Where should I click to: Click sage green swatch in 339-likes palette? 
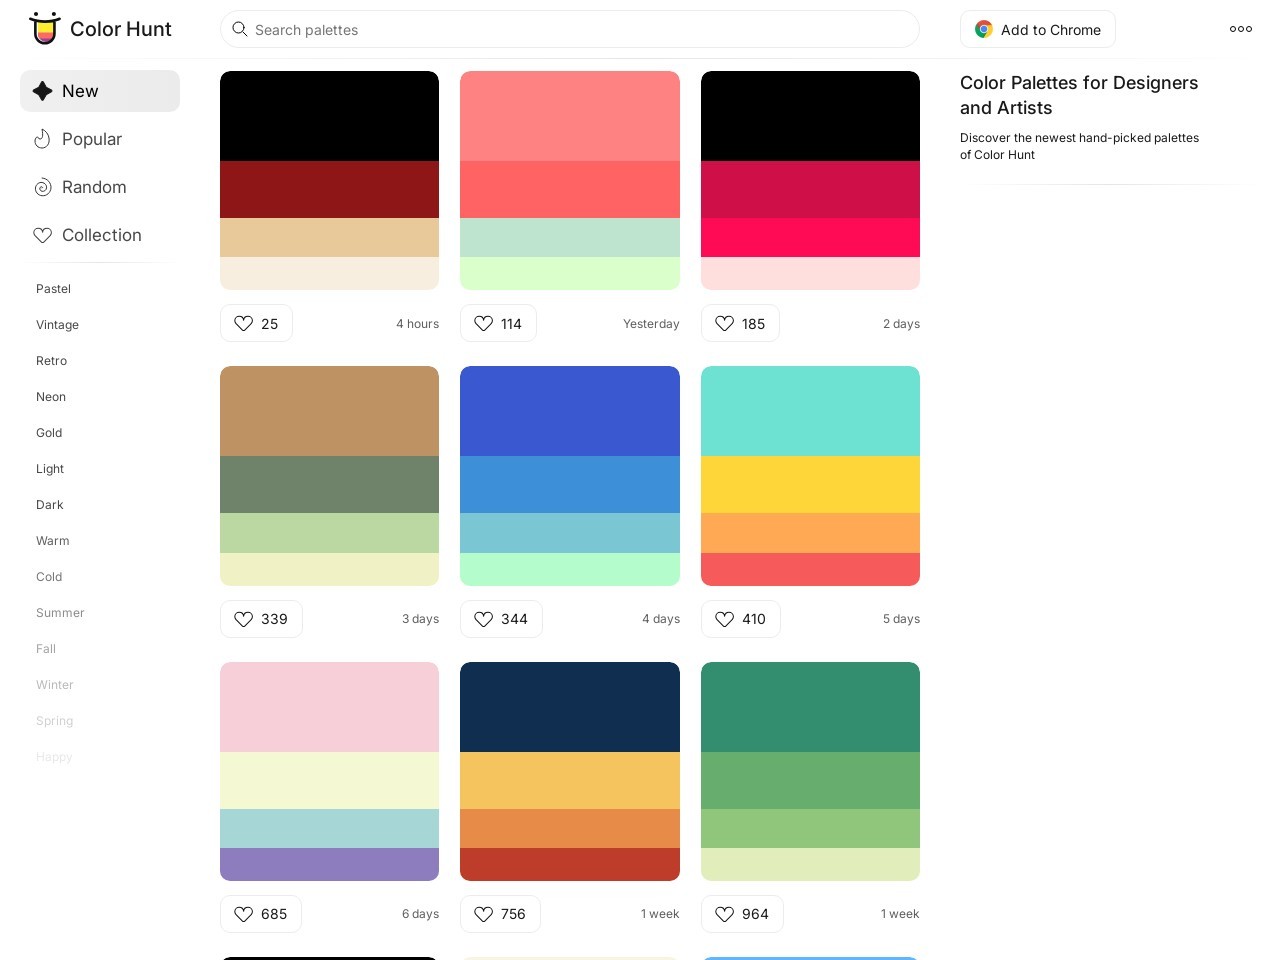tap(329, 484)
